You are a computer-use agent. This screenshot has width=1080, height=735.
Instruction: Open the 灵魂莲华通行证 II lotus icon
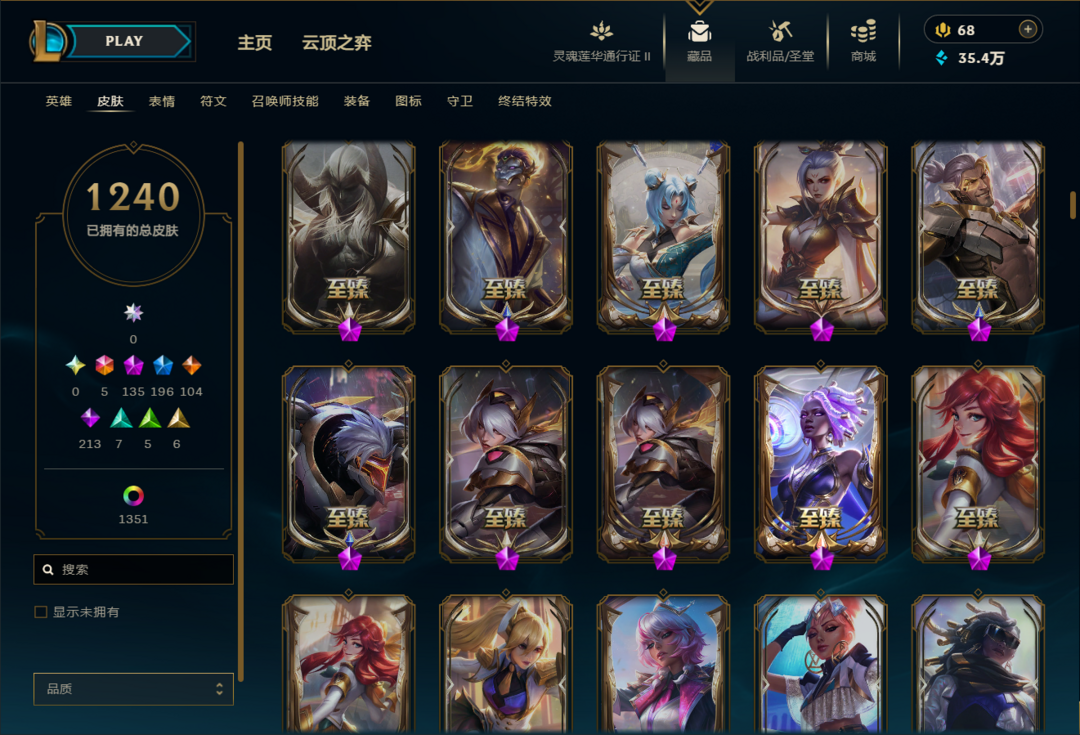click(x=601, y=31)
